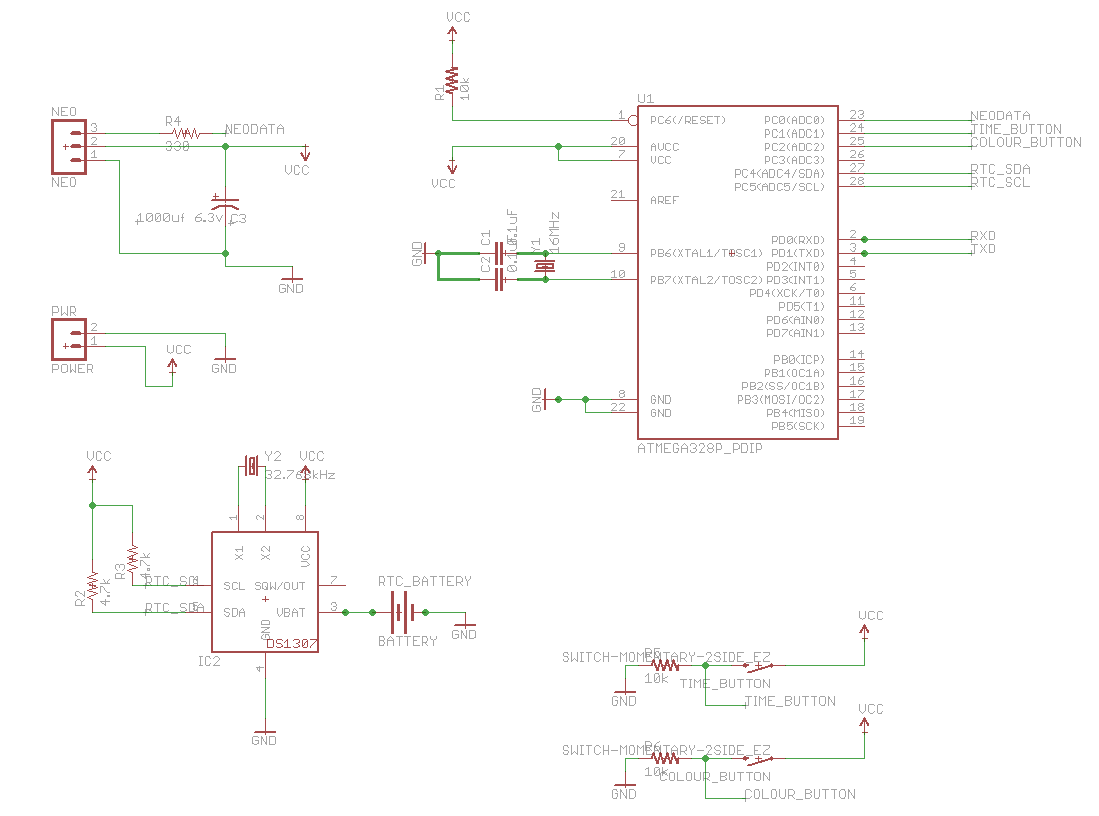Select the PB6(XTAL1/TOSC1) pin label

tap(706, 253)
